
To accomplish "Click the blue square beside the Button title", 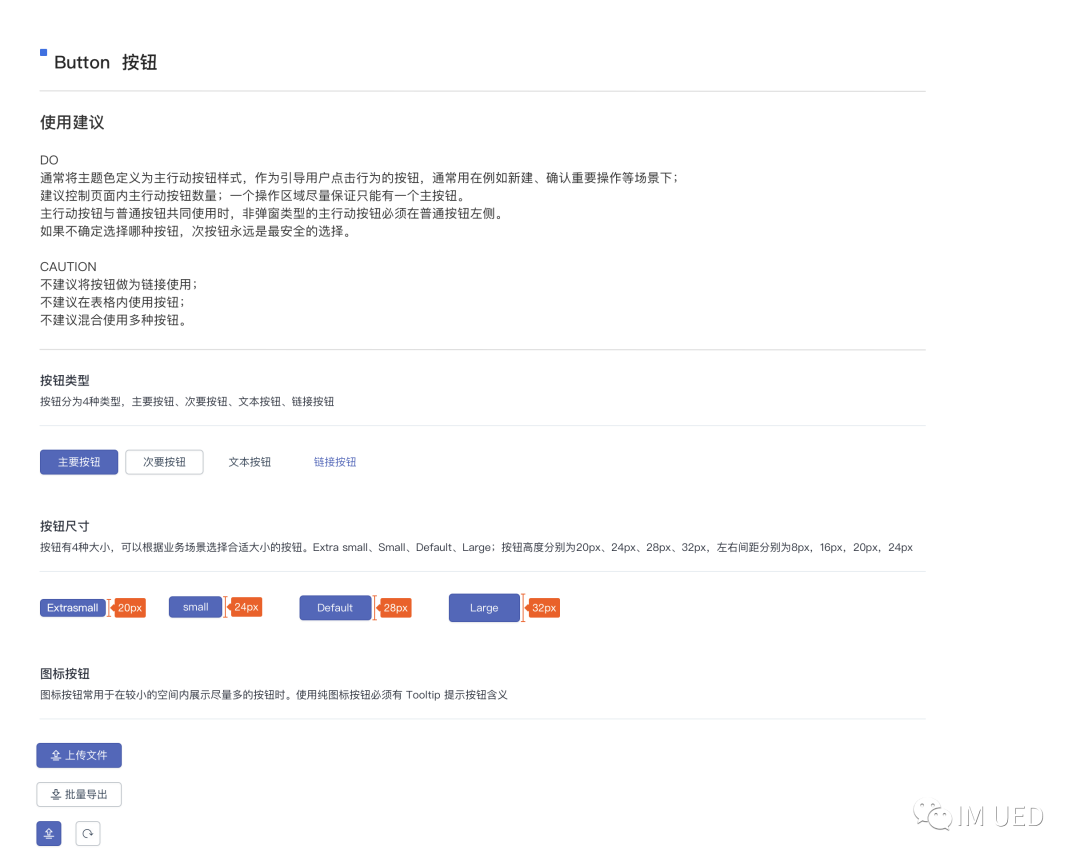I will pos(44,52).
